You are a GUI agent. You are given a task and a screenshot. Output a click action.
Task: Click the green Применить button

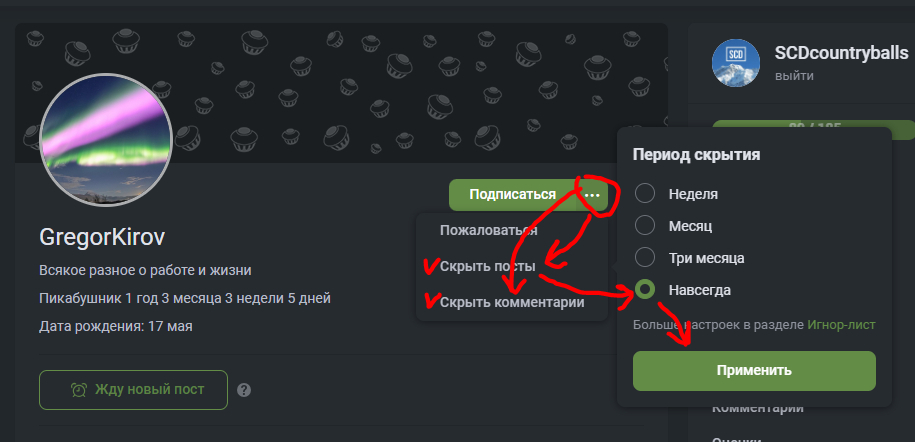tap(754, 370)
